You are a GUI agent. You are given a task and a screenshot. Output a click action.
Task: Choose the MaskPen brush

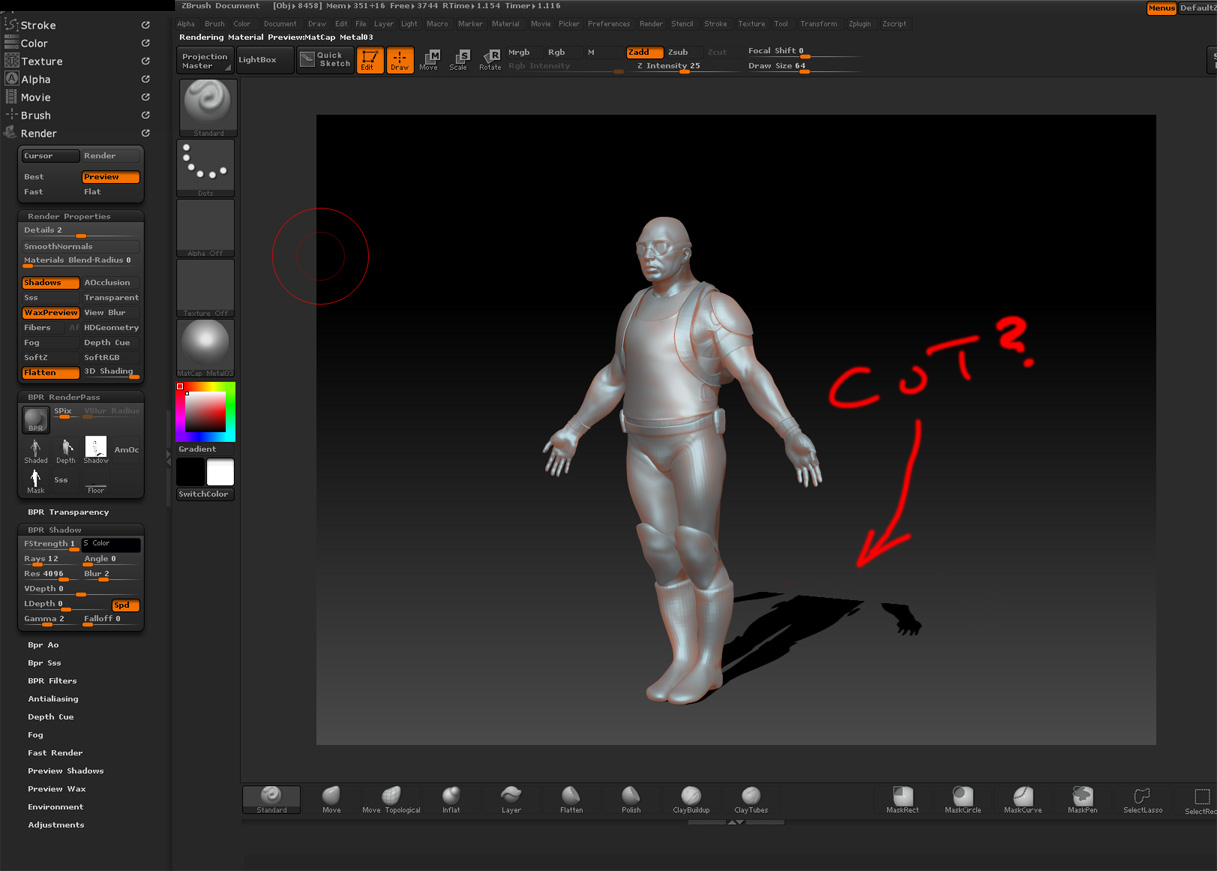(x=1082, y=799)
